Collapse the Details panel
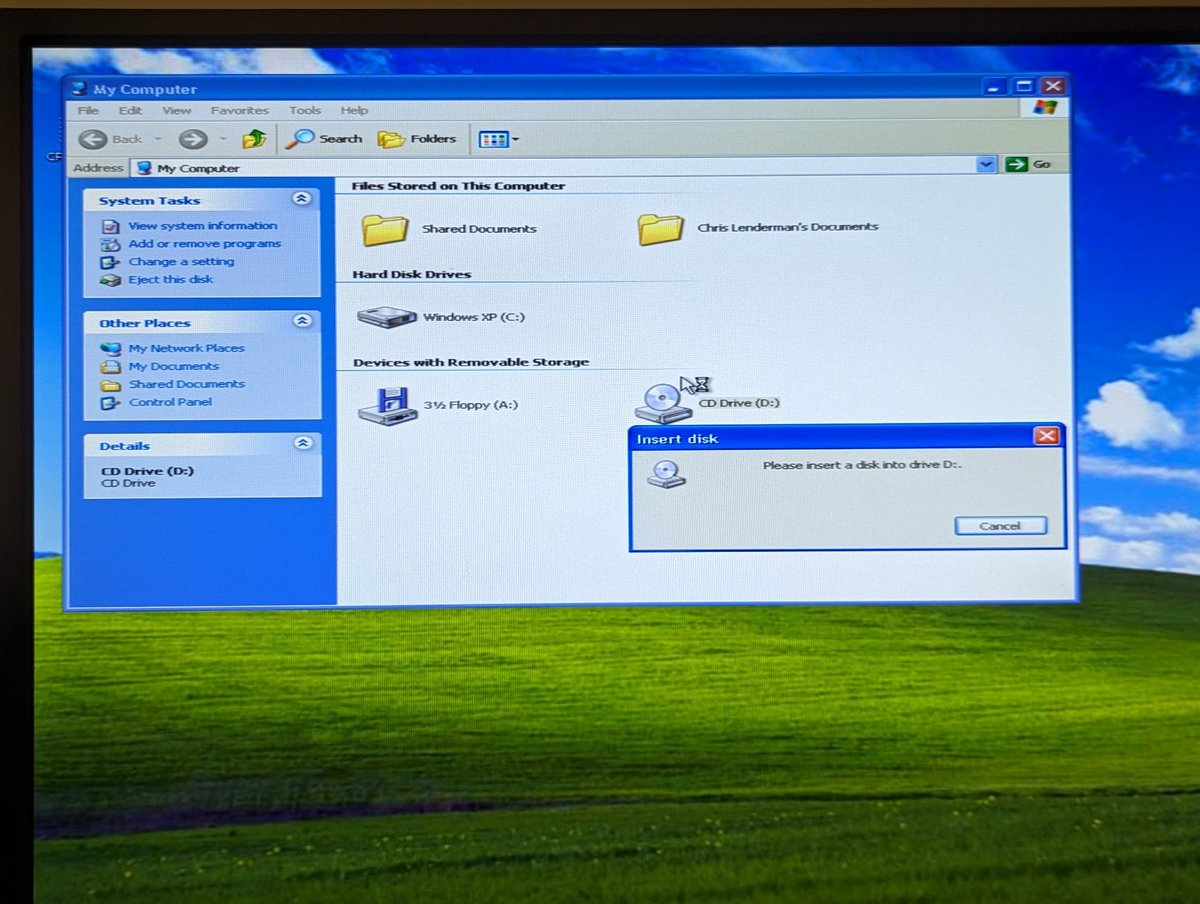 303,443
